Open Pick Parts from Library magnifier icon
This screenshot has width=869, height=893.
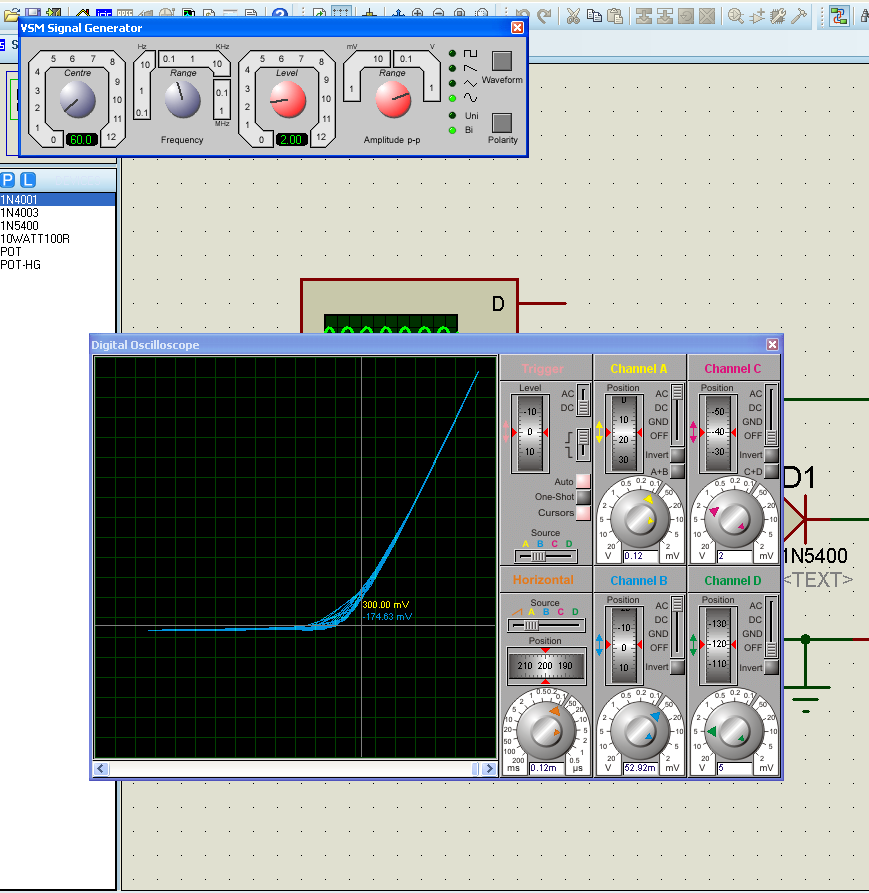point(736,15)
